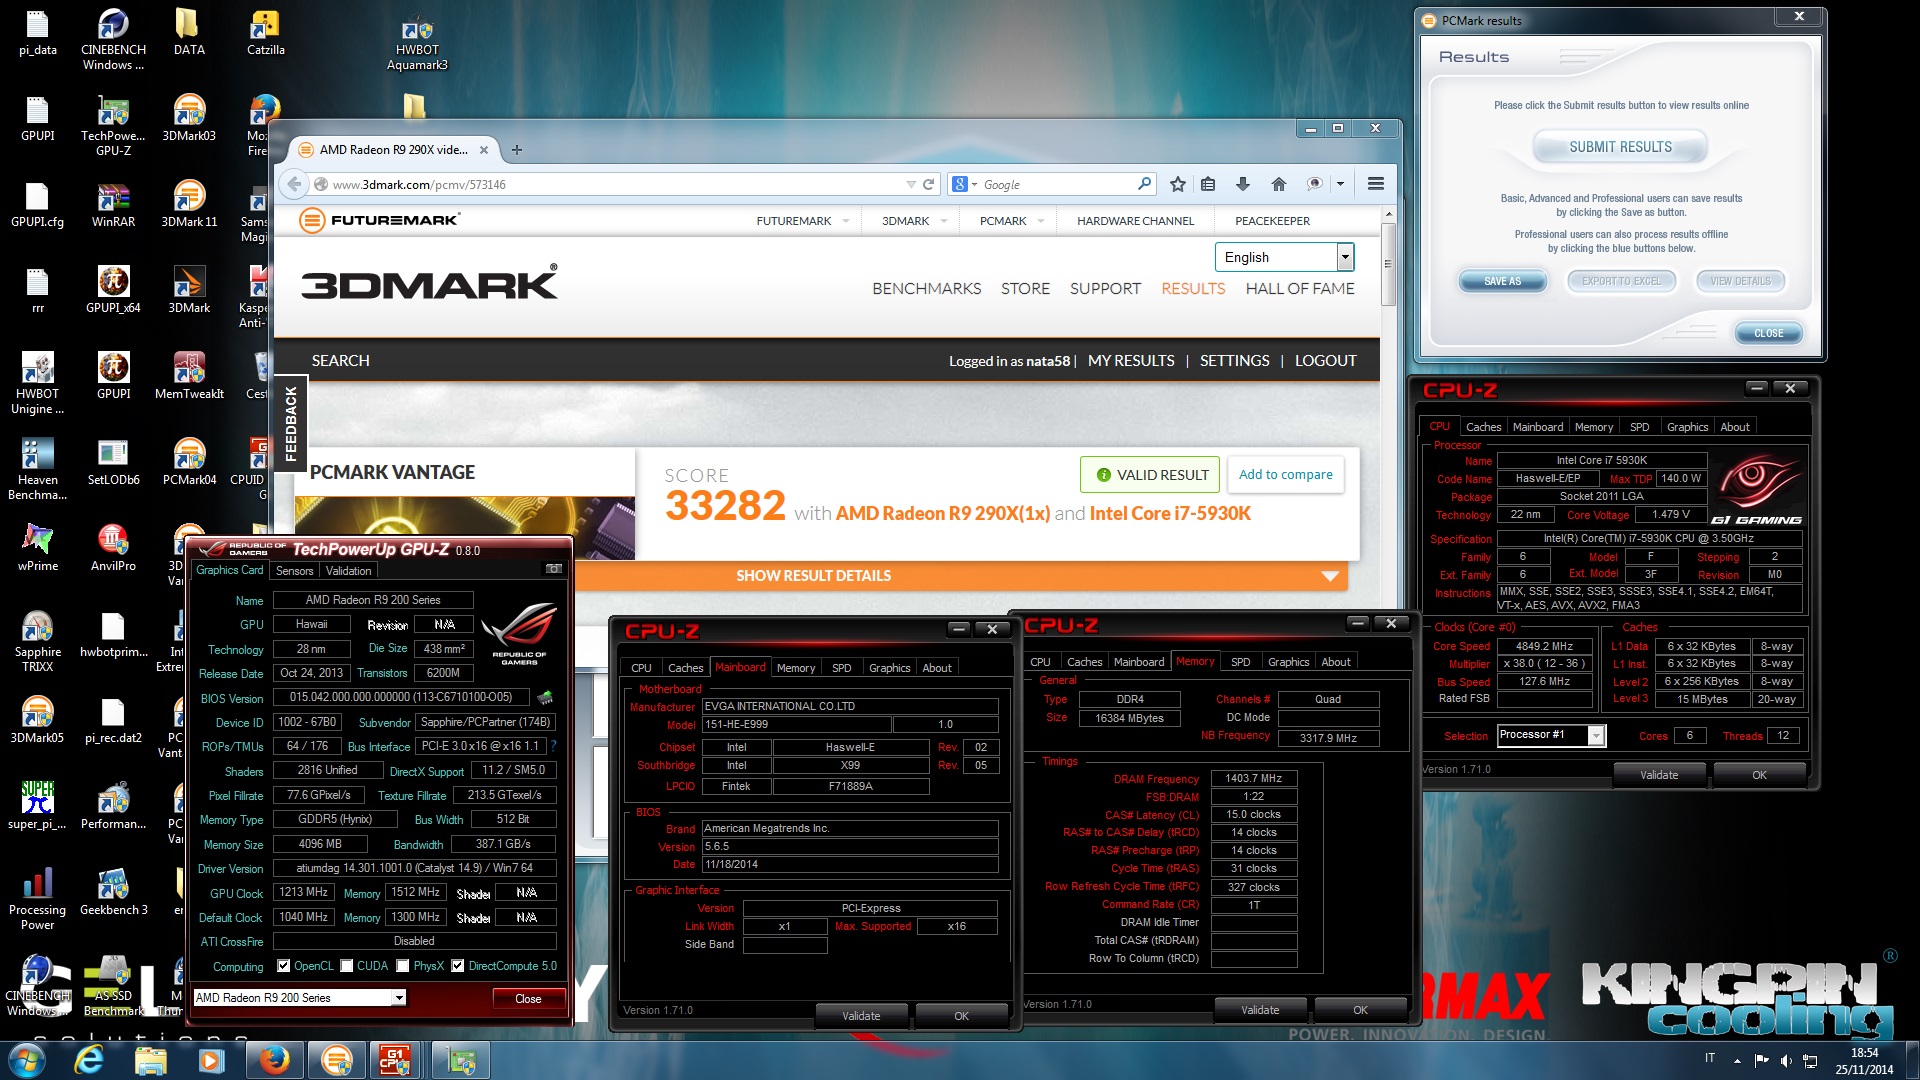Click the browser URL address field
The height and width of the screenshot is (1080, 1920).
coord(618,184)
